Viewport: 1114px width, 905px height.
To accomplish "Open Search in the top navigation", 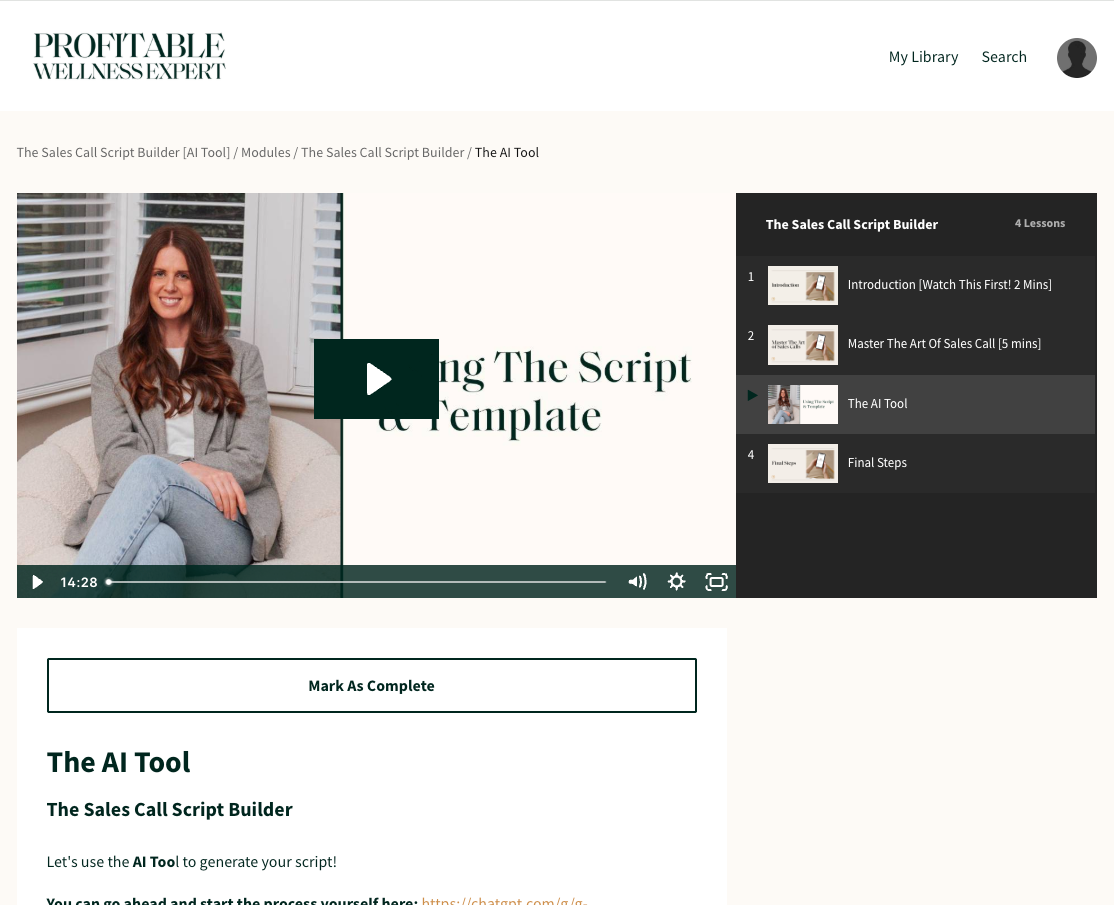I will [x=1004, y=57].
